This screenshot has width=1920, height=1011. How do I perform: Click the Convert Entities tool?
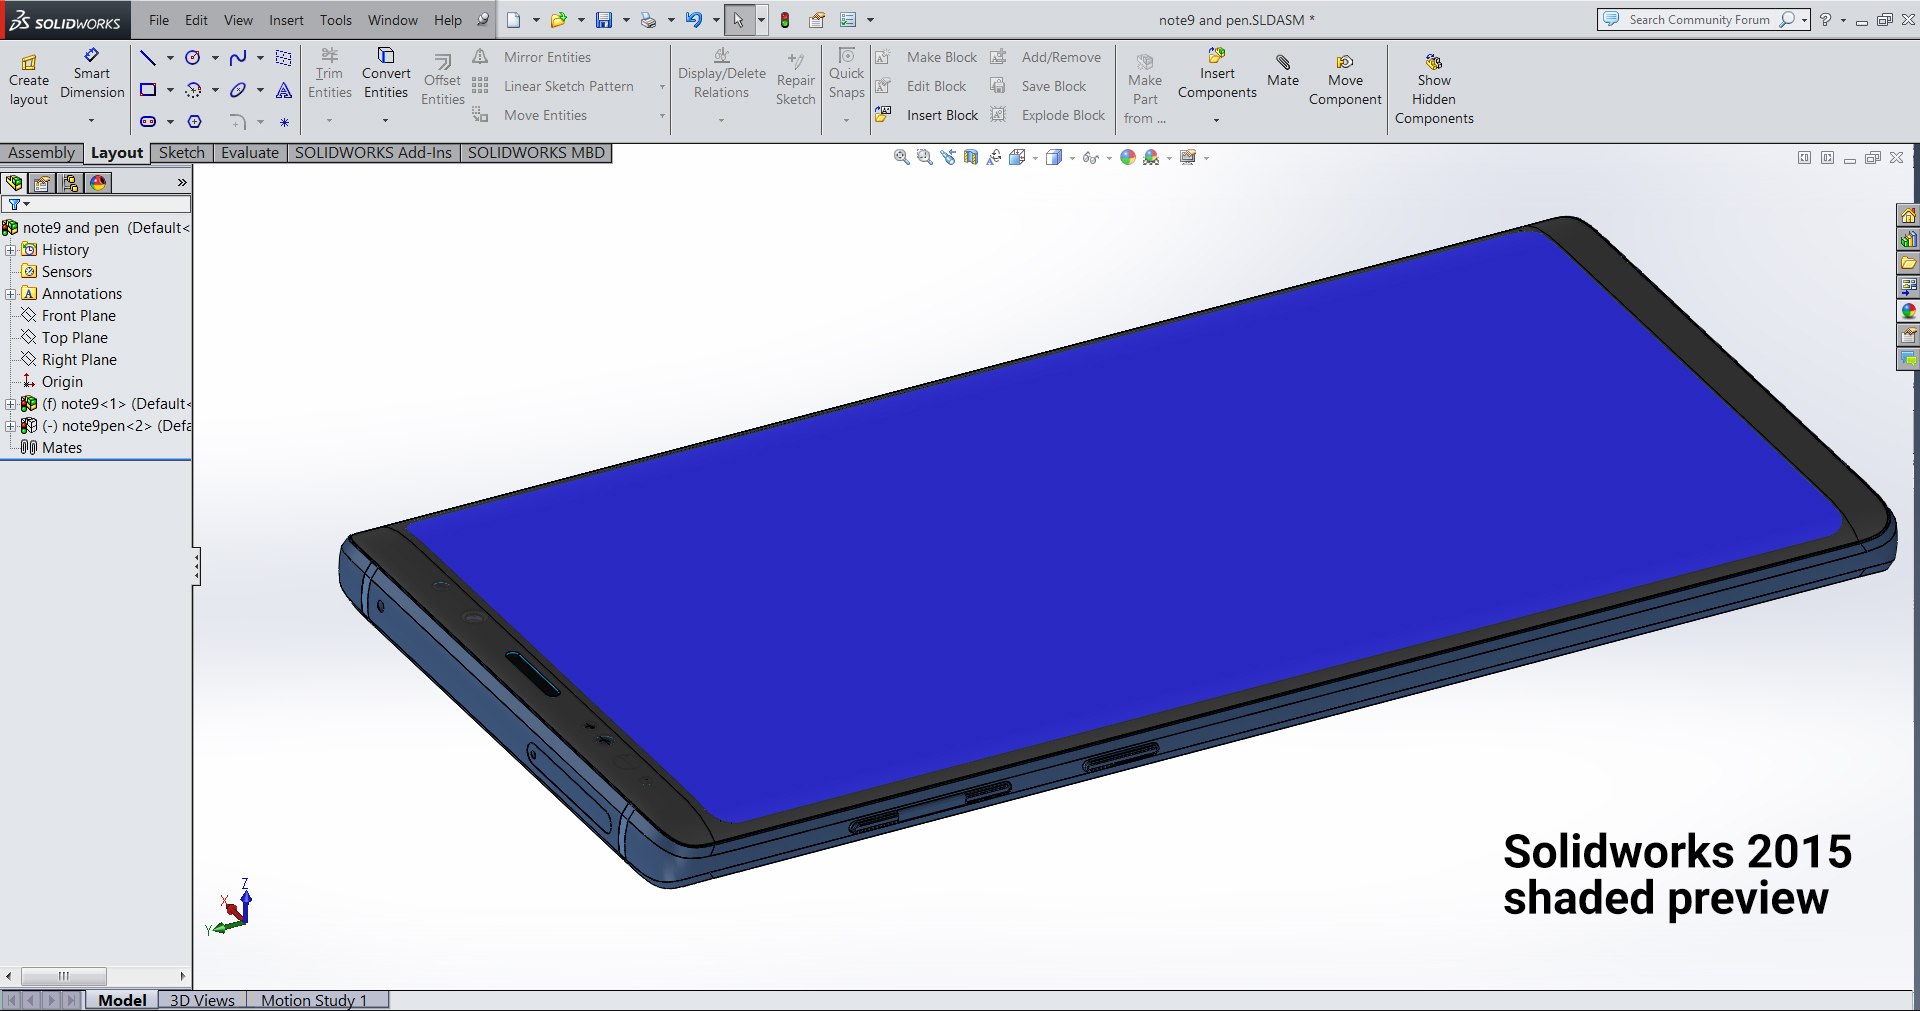click(386, 73)
